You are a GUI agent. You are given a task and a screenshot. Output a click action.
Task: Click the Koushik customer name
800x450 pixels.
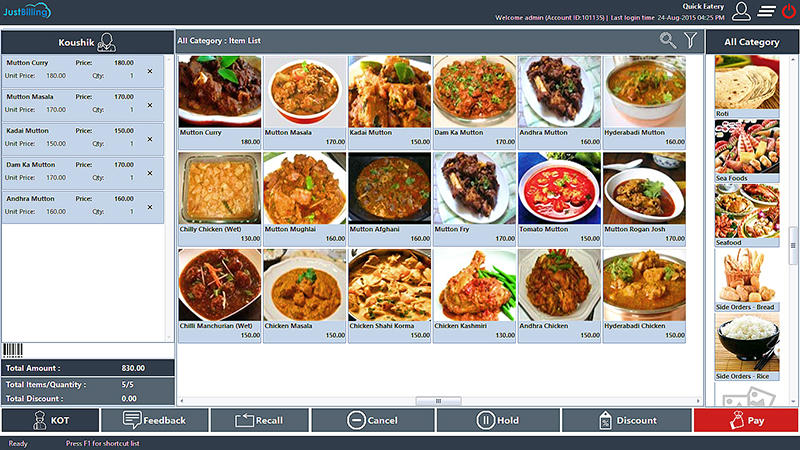[x=76, y=42]
